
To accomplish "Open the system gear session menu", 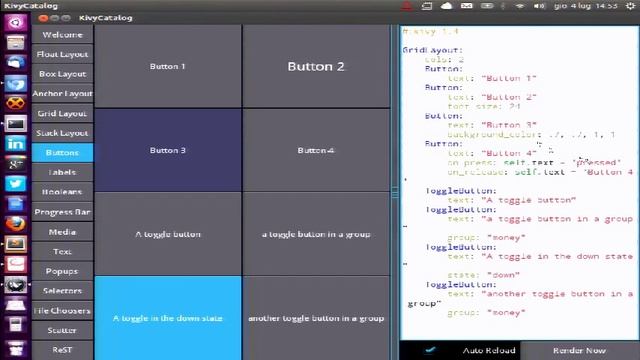I will pos(631,6).
